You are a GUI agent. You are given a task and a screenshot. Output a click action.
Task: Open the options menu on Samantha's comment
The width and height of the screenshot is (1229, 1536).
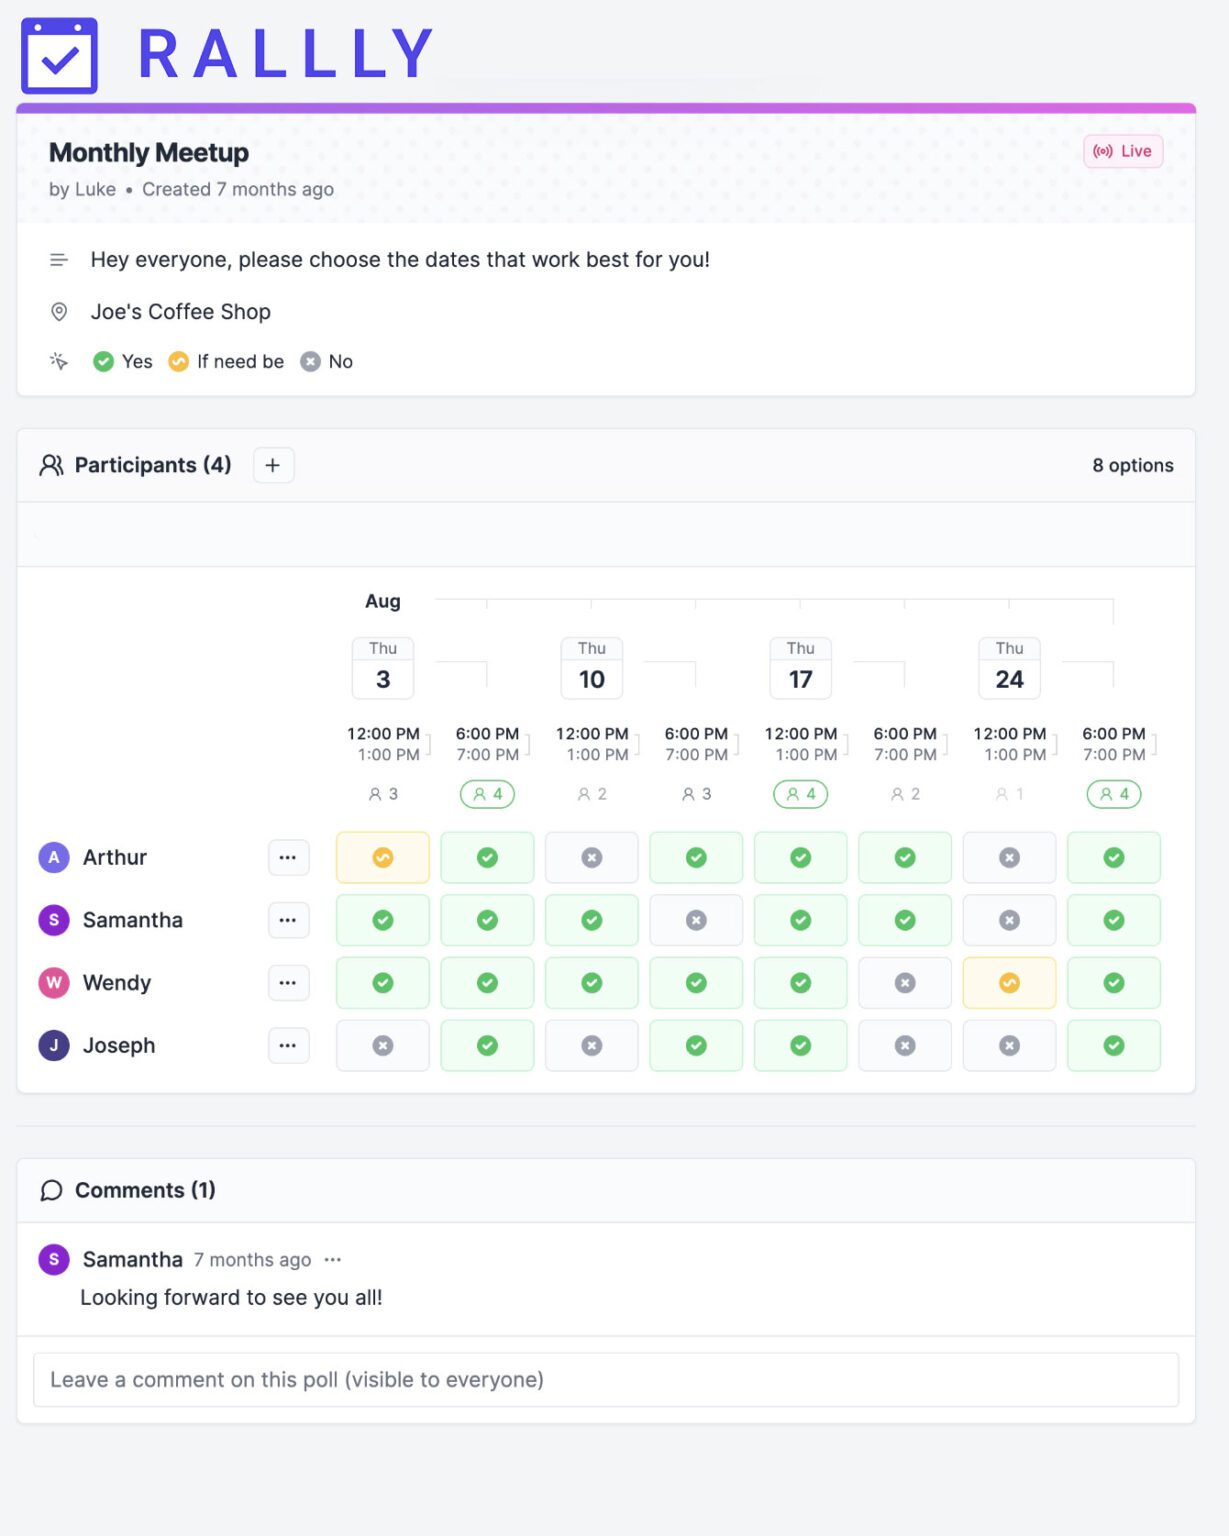pos(334,1259)
